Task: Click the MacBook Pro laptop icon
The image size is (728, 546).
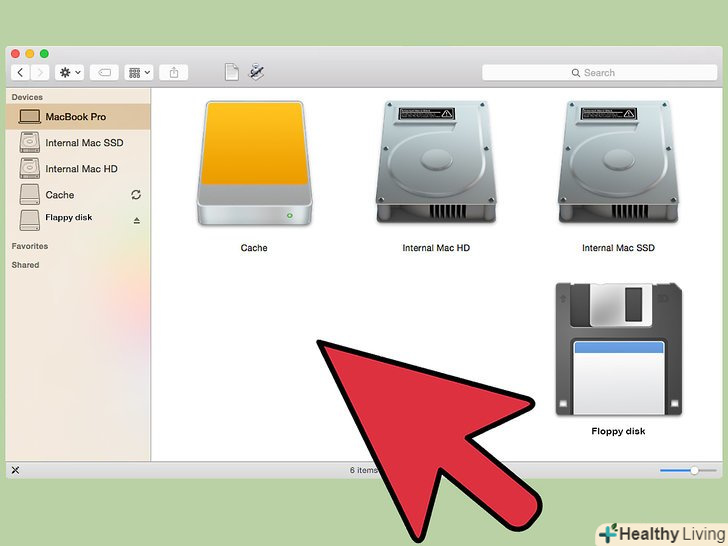Action: coord(29,117)
